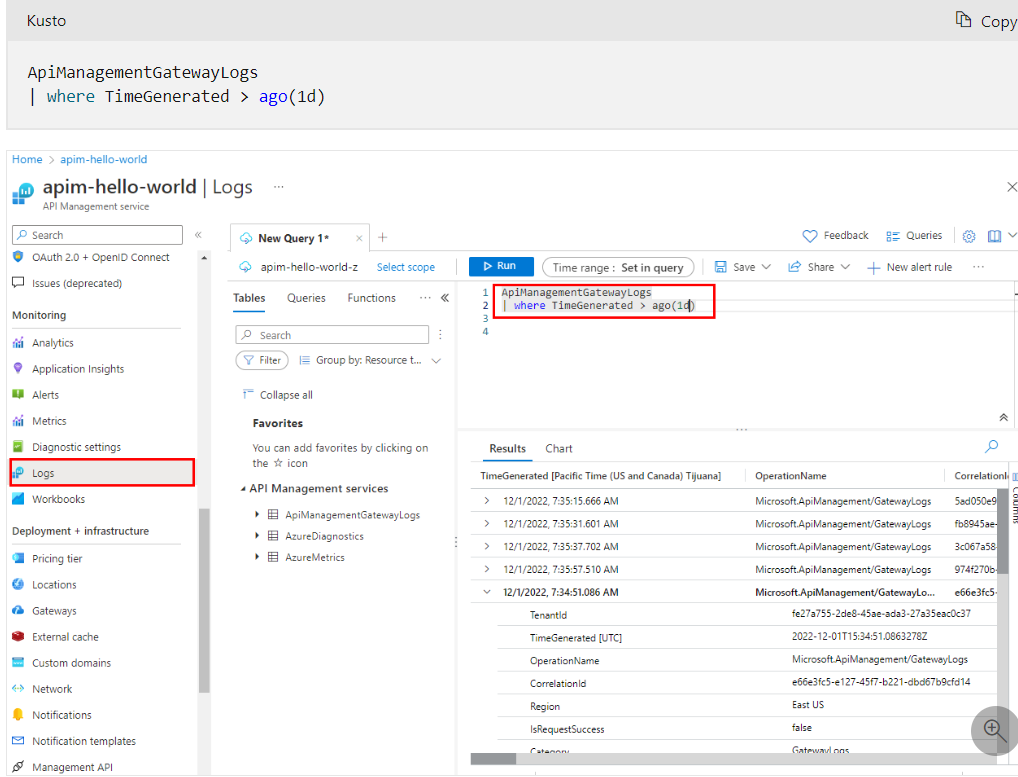The image size is (1018, 777).
Task: Open the documentation book icon
Action: (x=994, y=236)
